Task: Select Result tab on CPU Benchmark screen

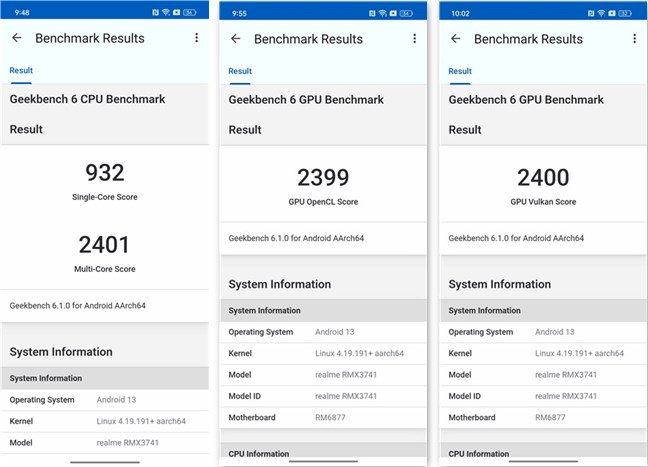Action: tap(21, 70)
